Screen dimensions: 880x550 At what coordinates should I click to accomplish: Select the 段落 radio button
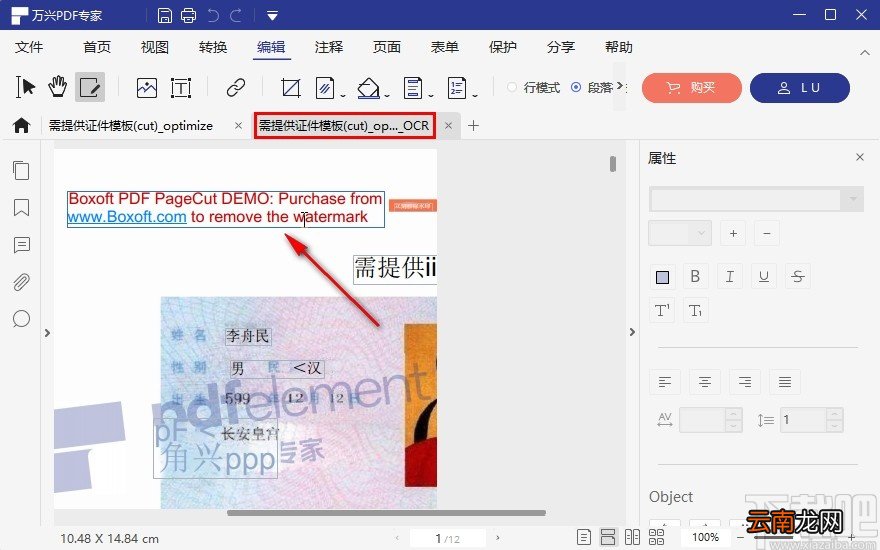[x=576, y=87]
